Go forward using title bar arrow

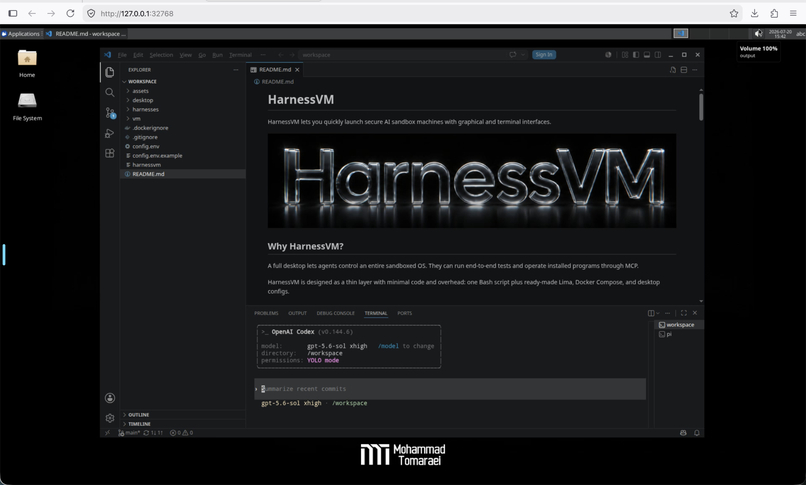click(292, 55)
